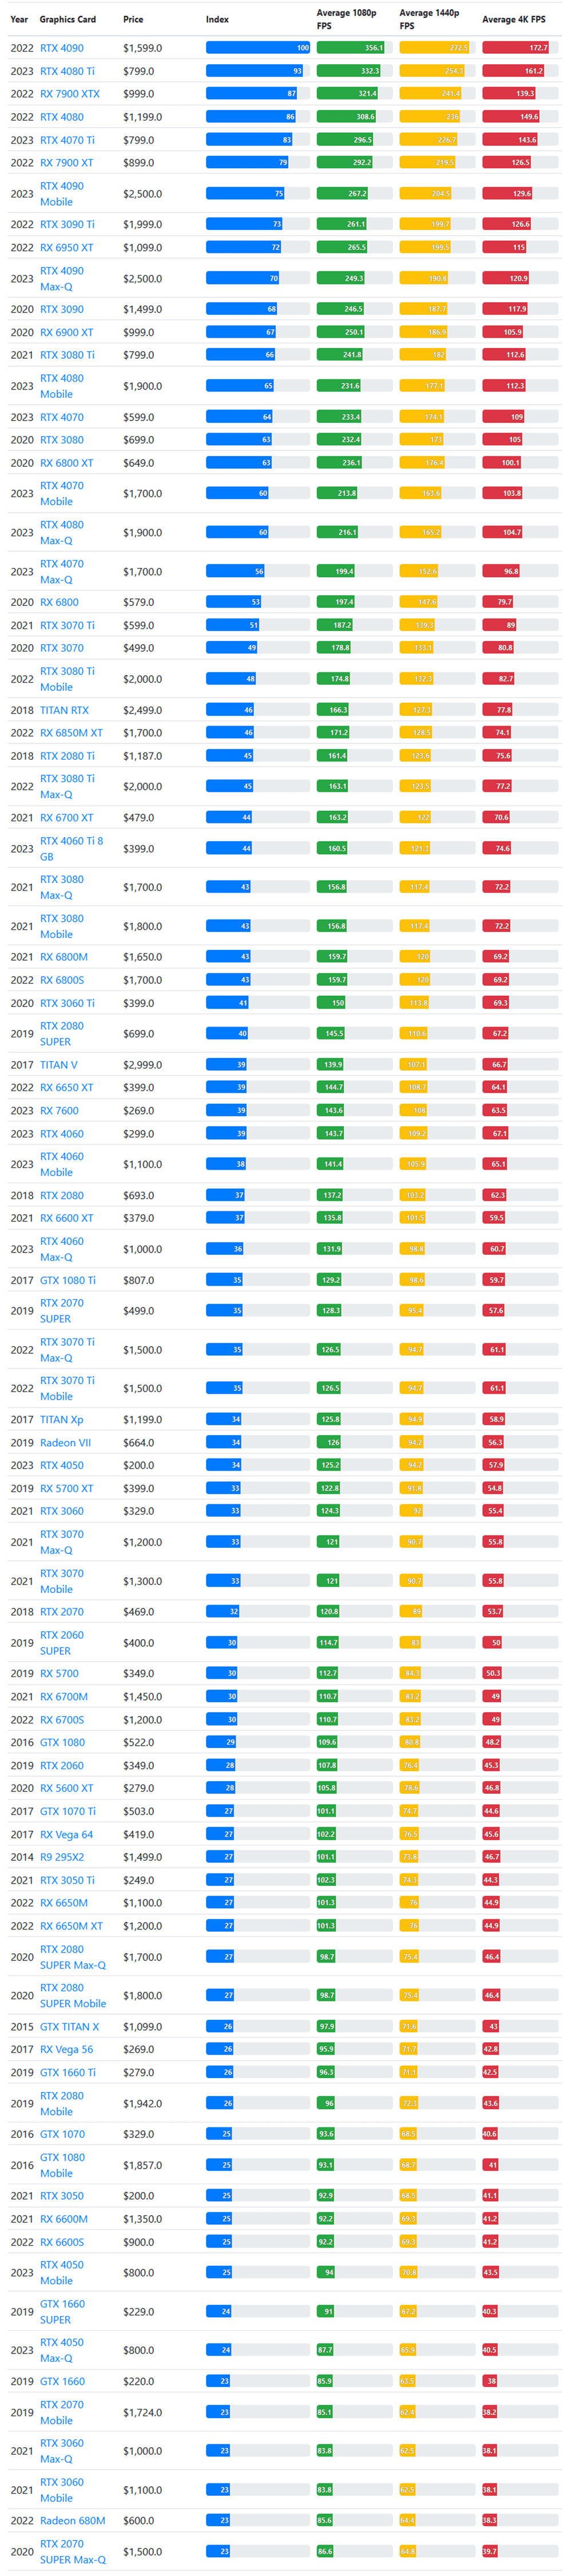
Task: Click the Average 4K FPS header
Action: pos(513,19)
